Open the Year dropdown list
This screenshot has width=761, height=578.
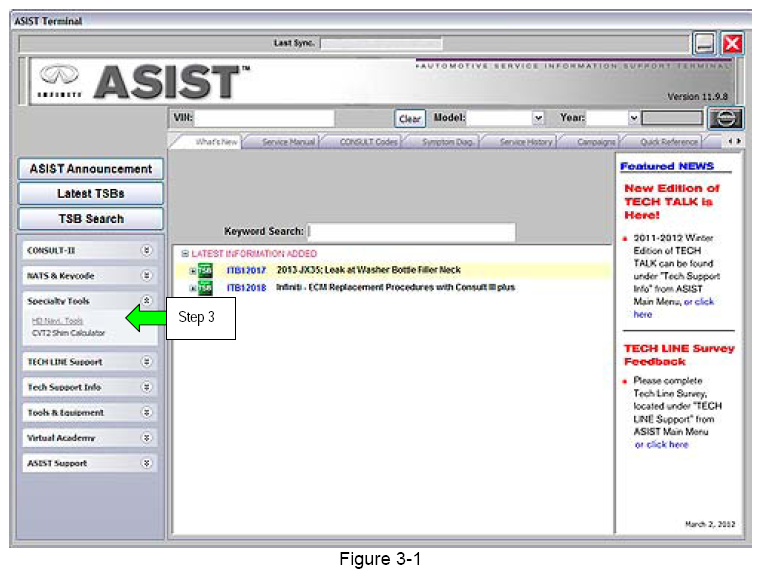click(x=633, y=118)
